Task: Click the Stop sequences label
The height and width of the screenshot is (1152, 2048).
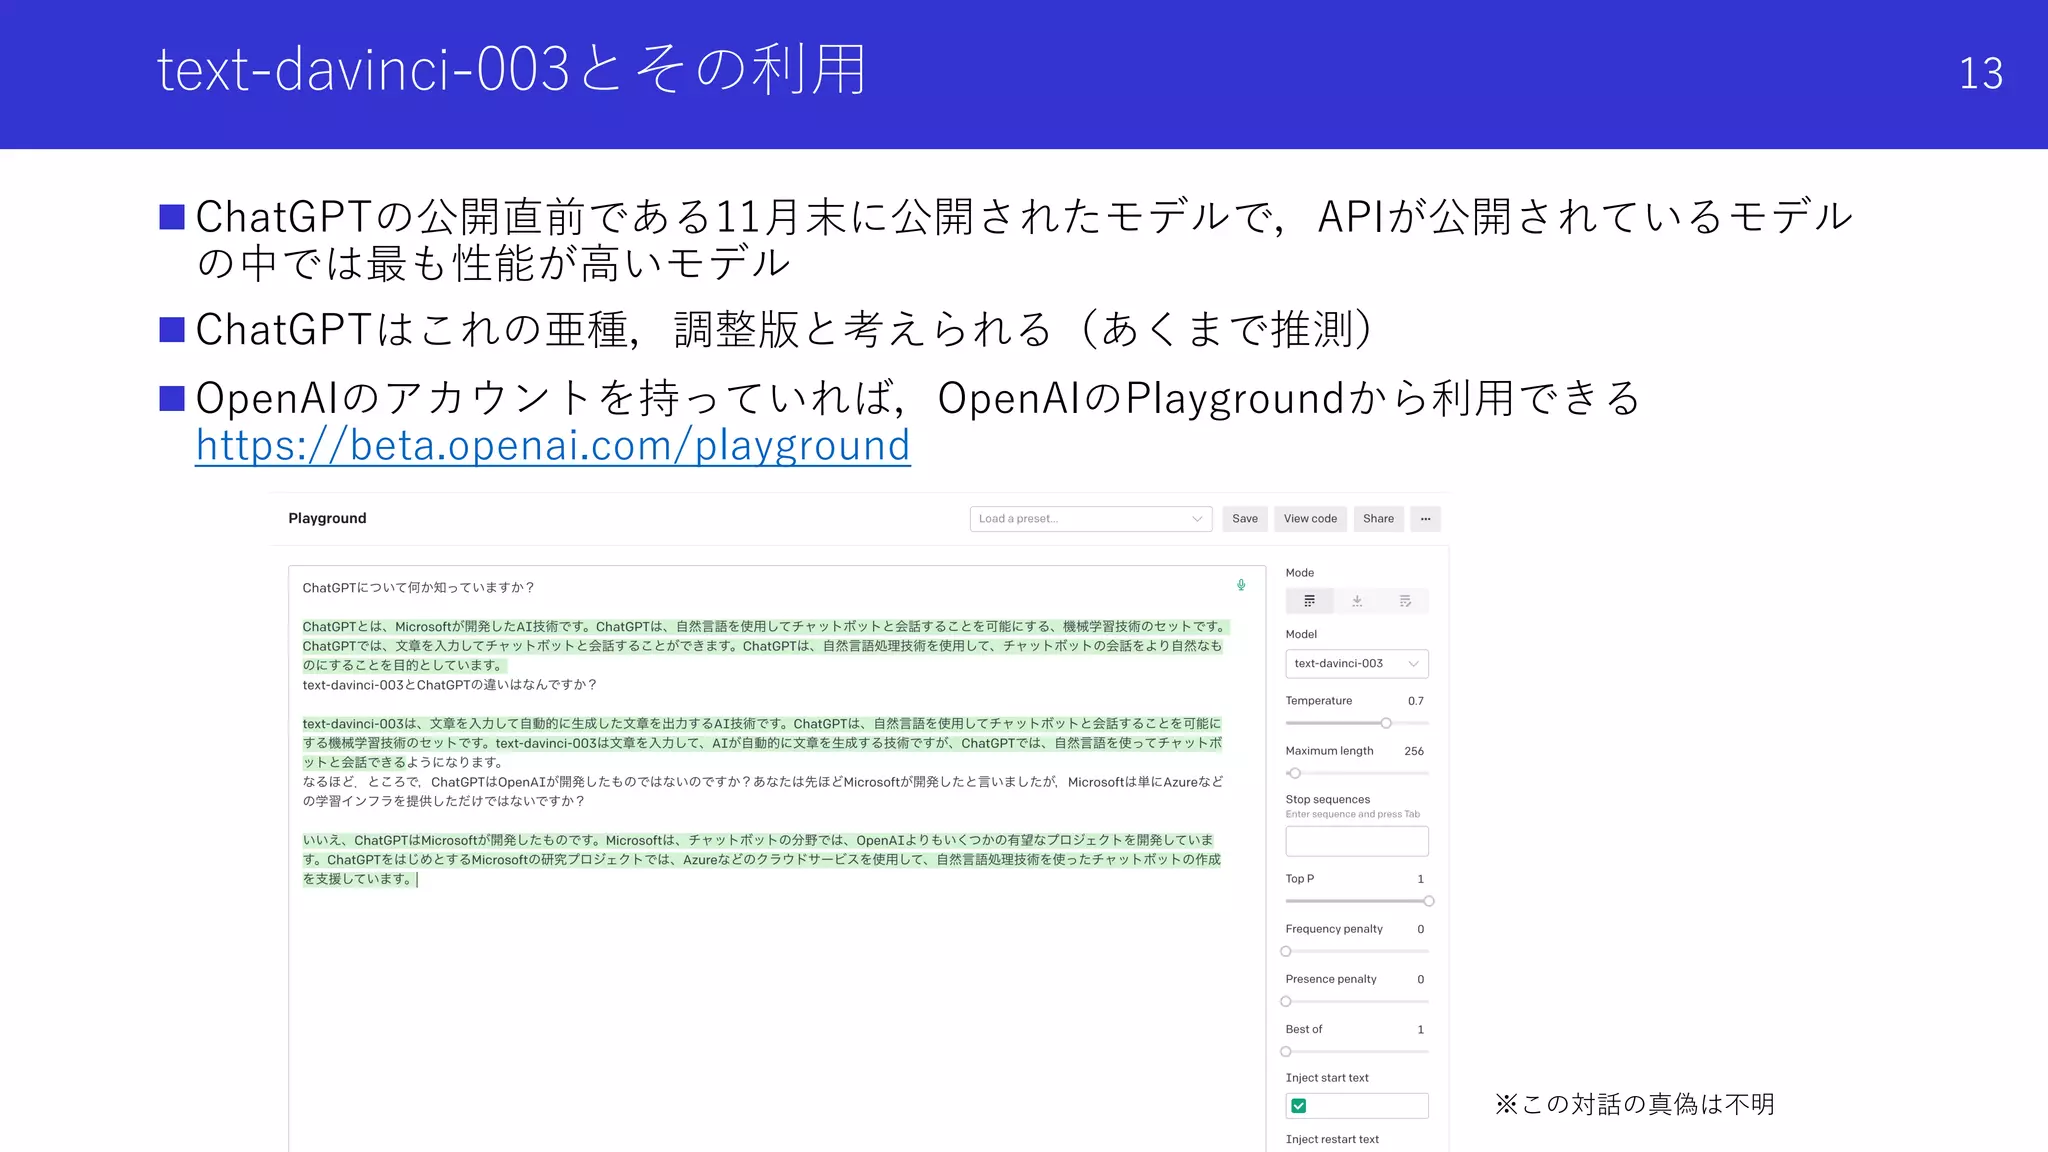Action: pos(1328,800)
